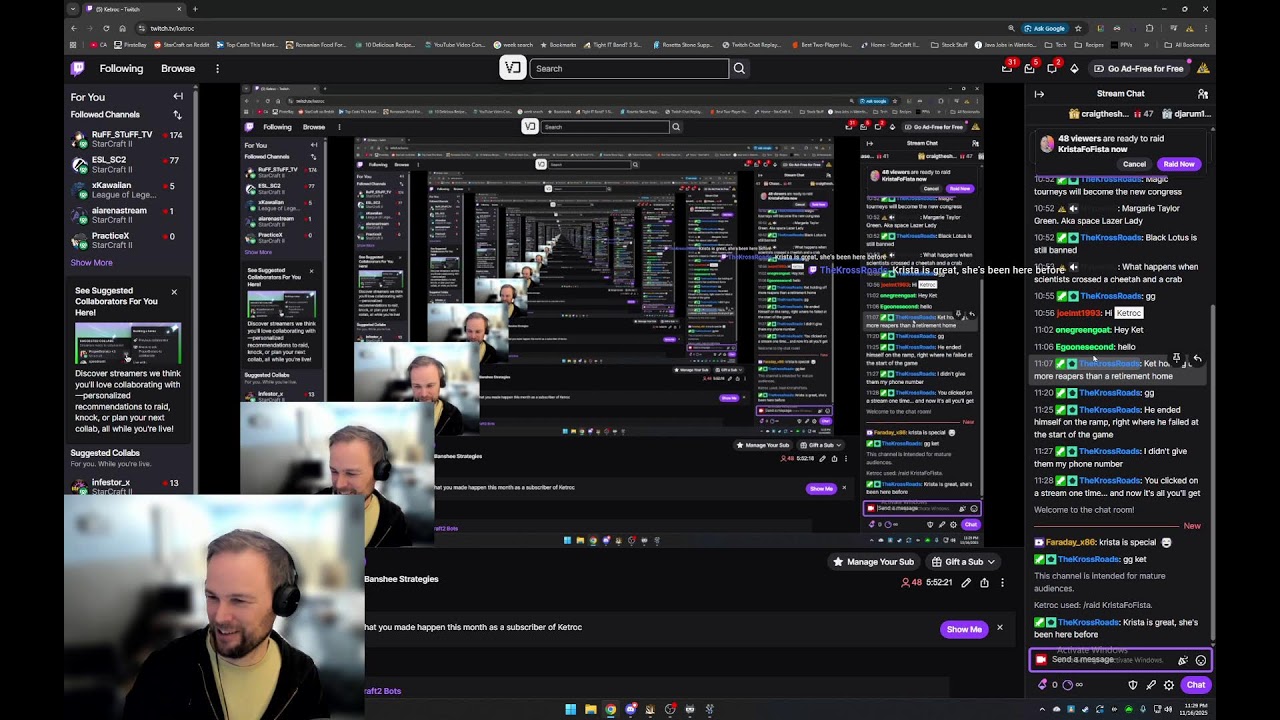The height and width of the screenshot is (720, 1280).
Task: Go back in the browser
Action: [x=74, y=28]
